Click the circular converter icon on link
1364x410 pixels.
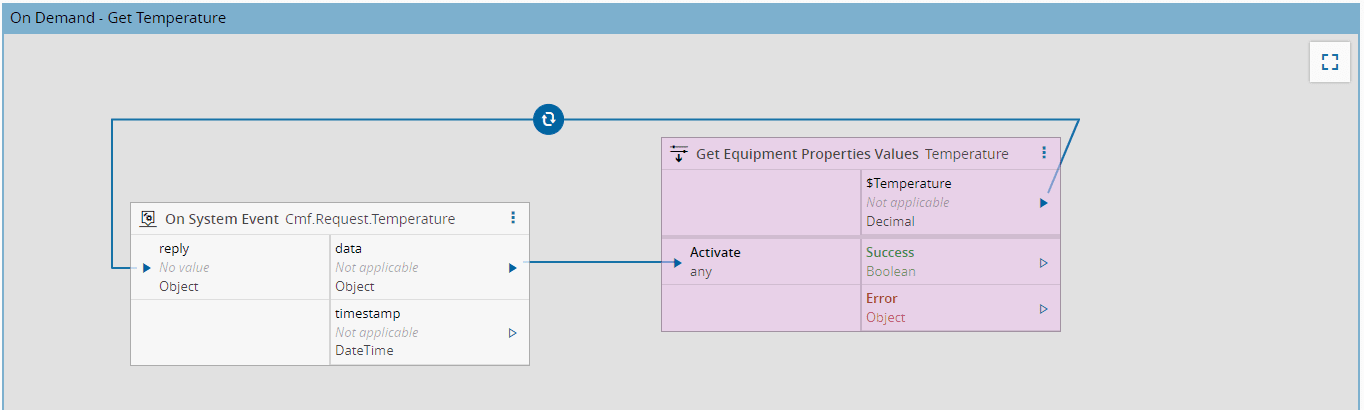[x=548, y=119]
